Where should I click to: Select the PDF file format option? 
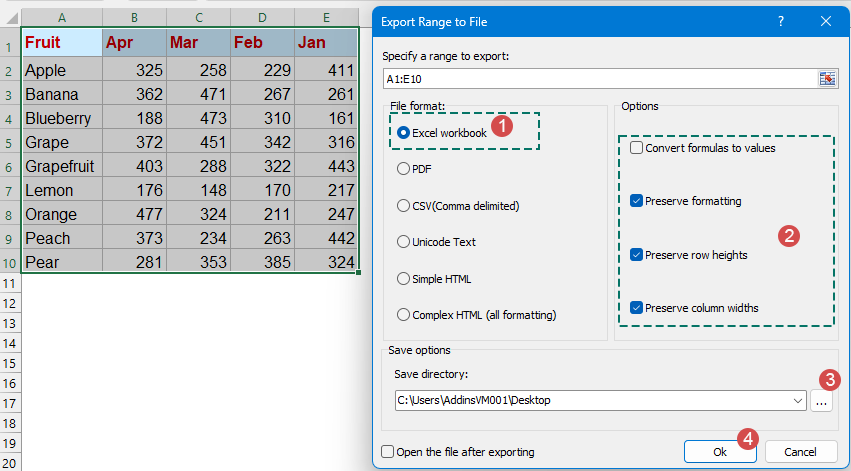pyautogui.click(x=404, y=169)
